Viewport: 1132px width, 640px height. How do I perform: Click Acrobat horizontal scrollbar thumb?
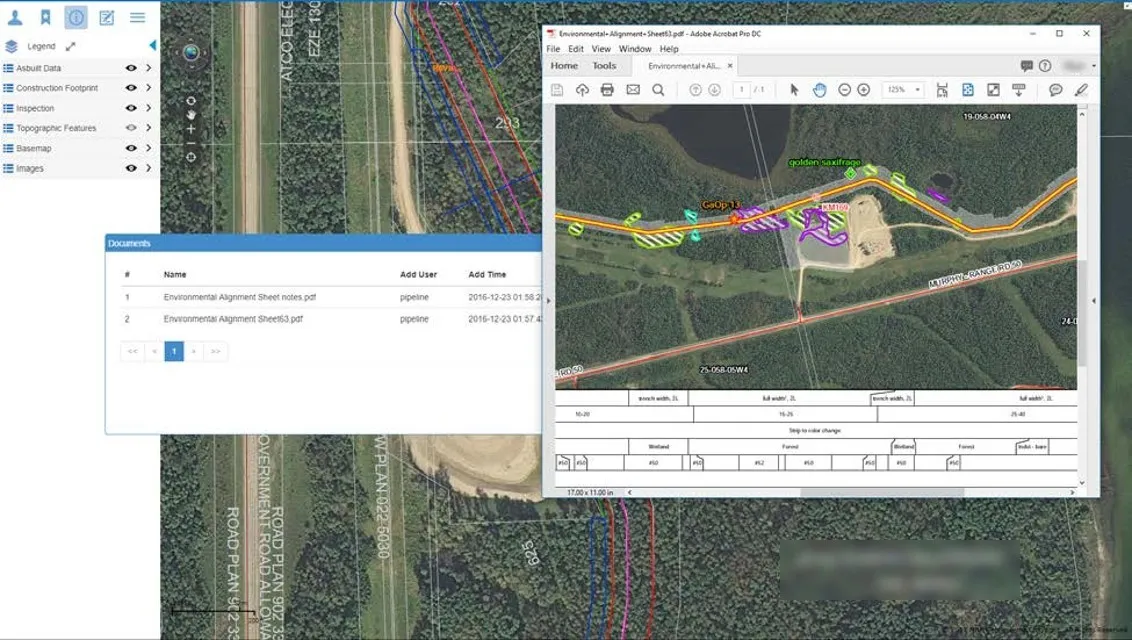pos(882,492)
